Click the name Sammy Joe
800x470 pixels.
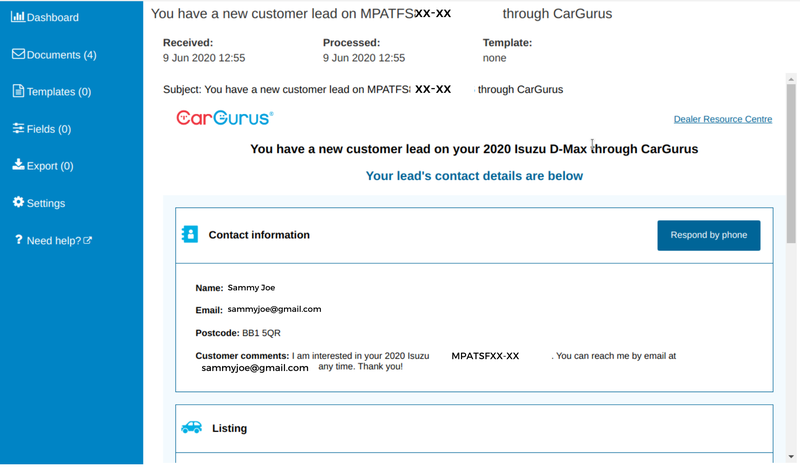click(251, 288)
